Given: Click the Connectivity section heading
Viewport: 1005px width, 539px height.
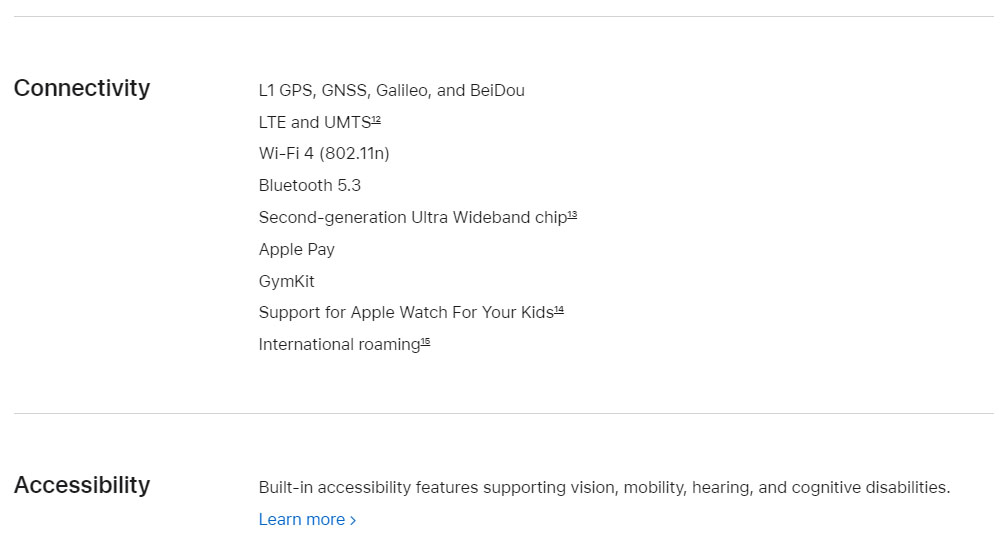Looking at the screenshot, I should tap(82, 88).
